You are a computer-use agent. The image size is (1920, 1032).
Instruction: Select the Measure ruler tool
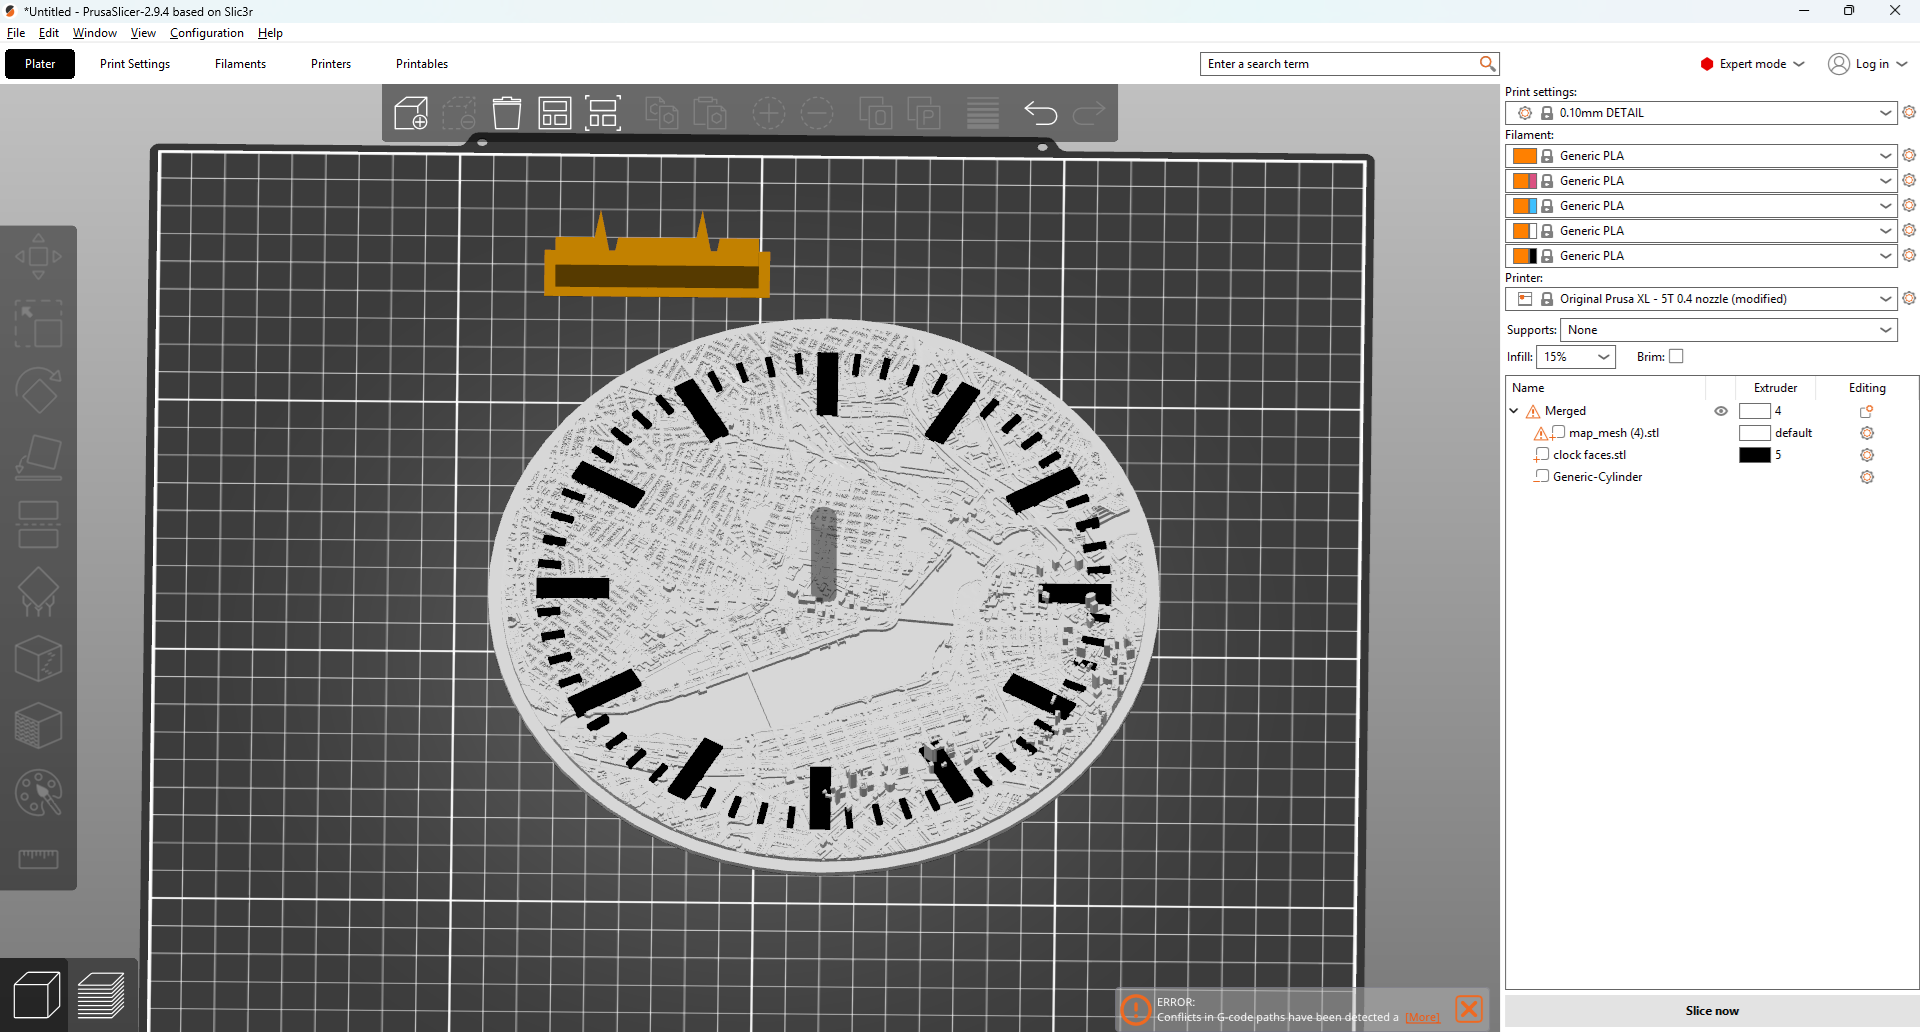point(38,859)
